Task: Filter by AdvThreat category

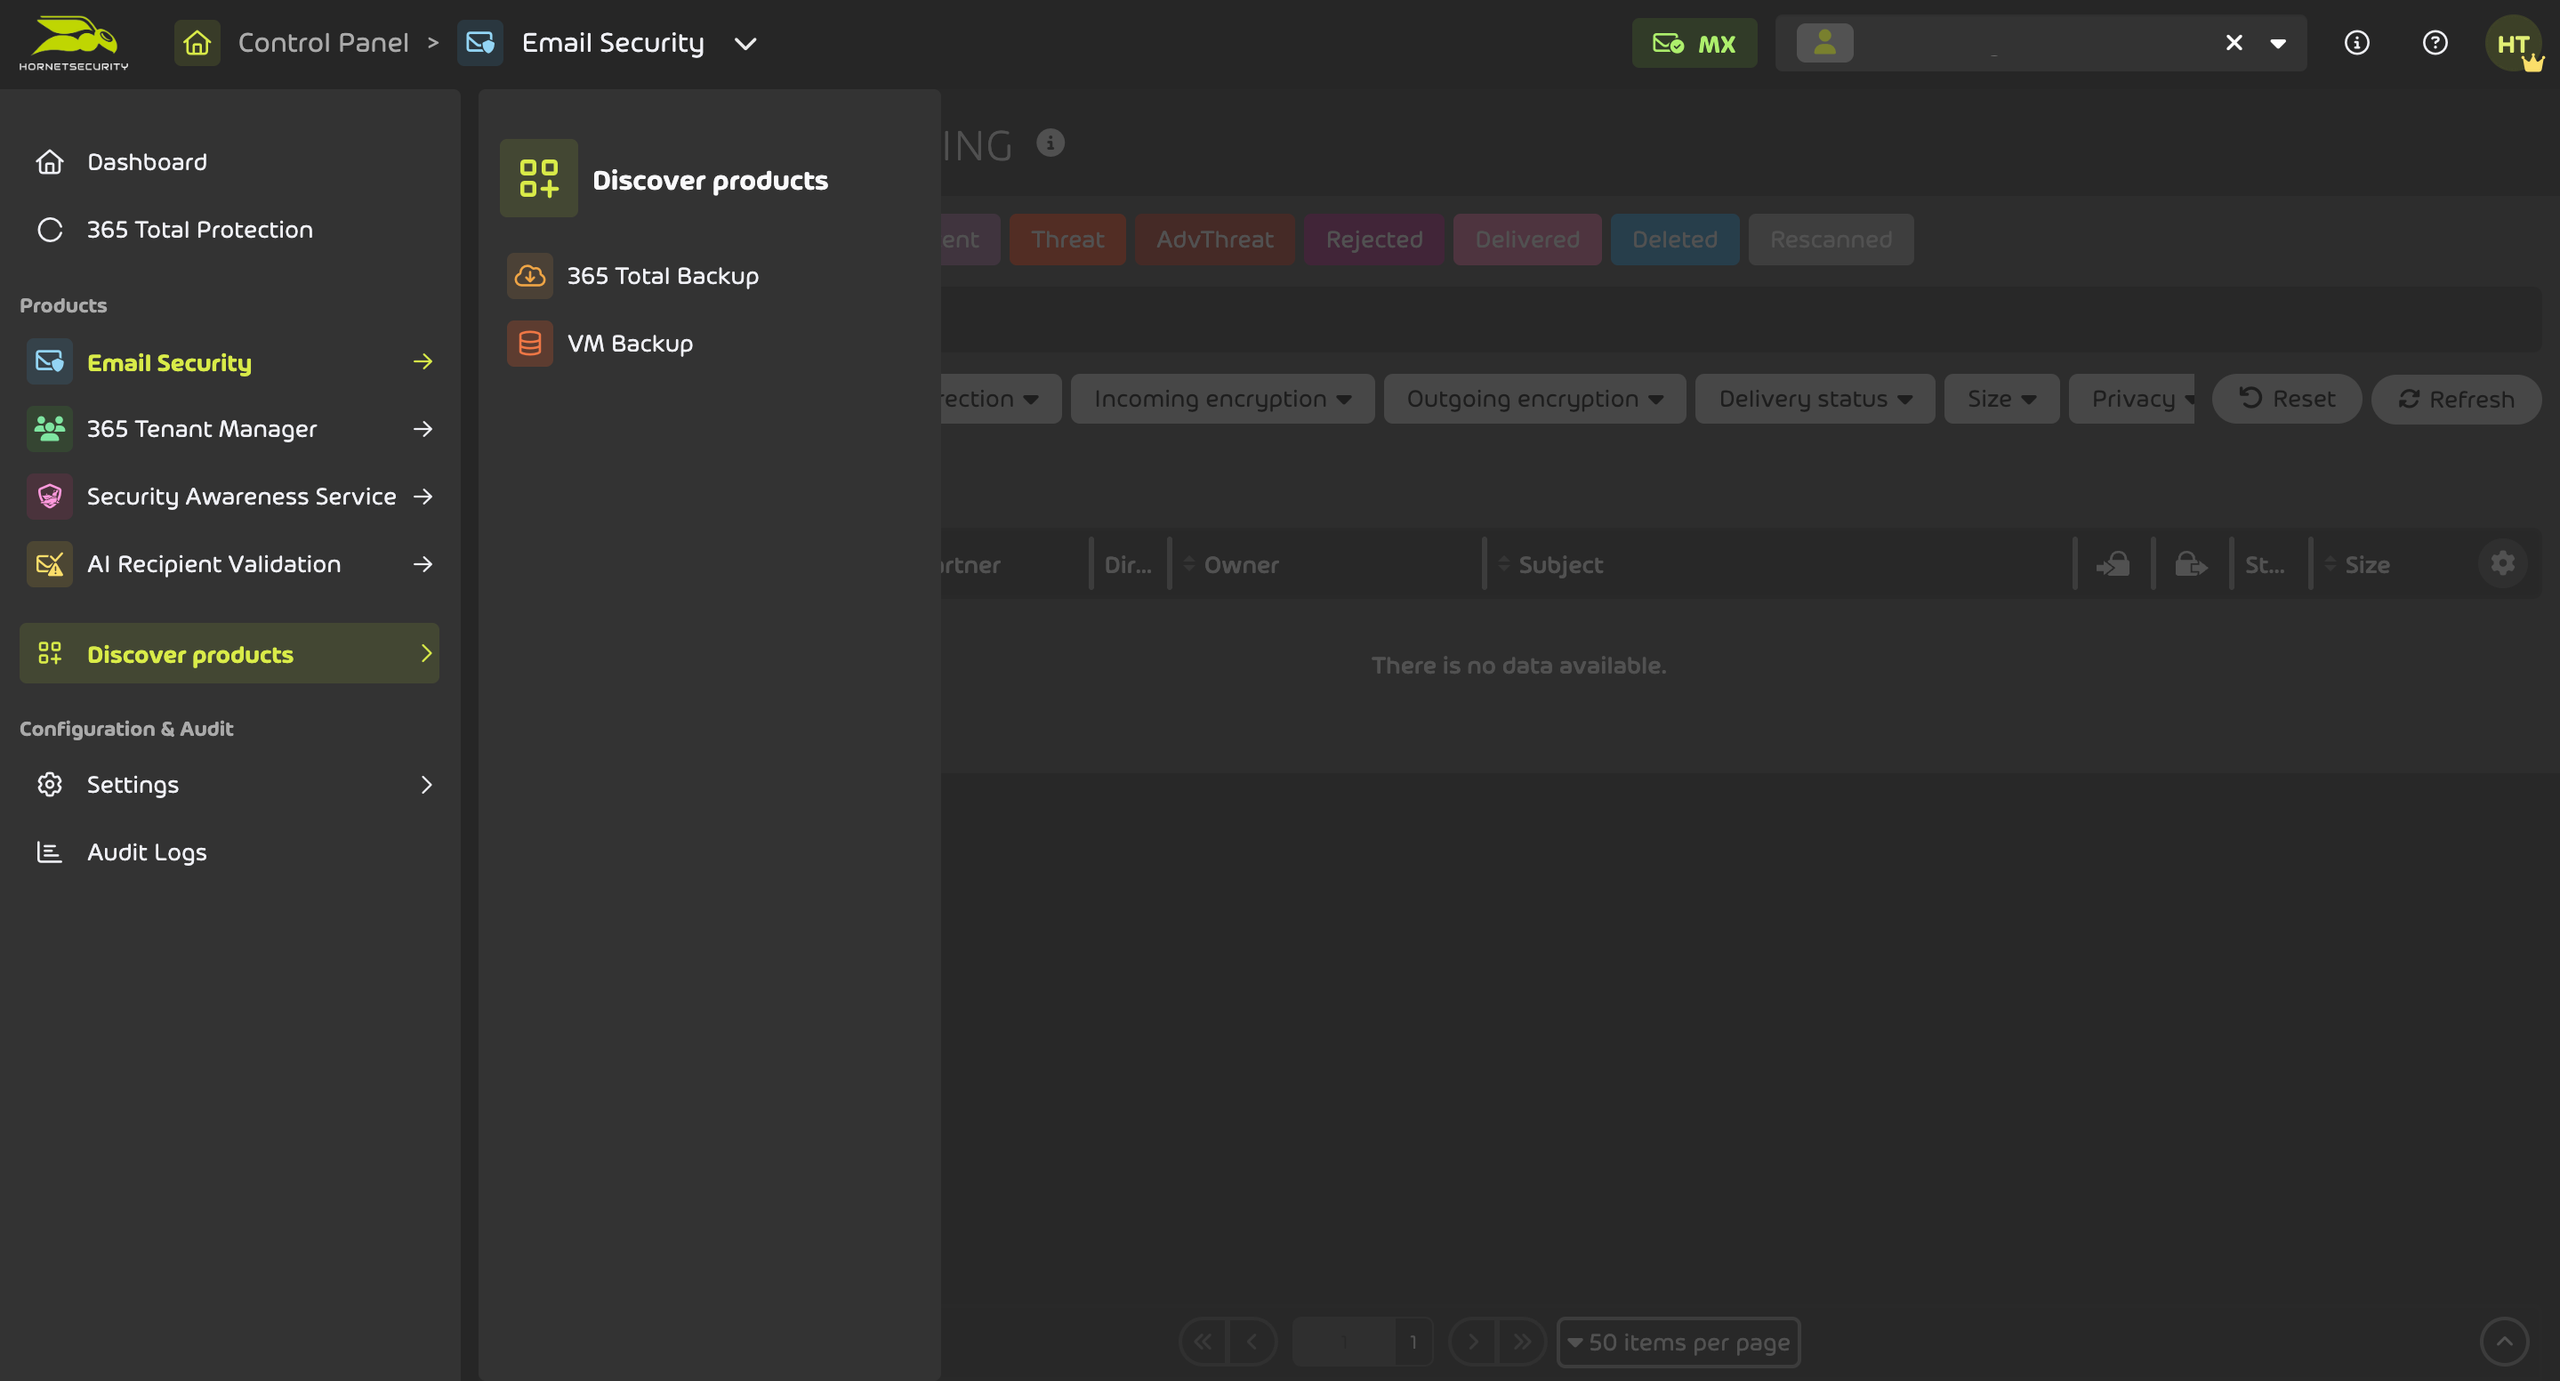Action: point(1214,240)
